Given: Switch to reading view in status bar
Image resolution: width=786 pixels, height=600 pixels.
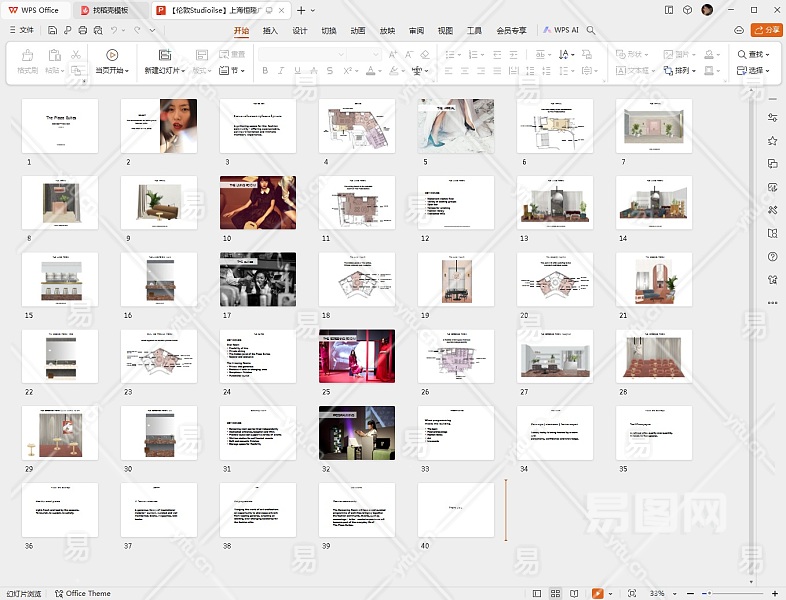Looking at the screenshot, I should (x=575, y=593).
